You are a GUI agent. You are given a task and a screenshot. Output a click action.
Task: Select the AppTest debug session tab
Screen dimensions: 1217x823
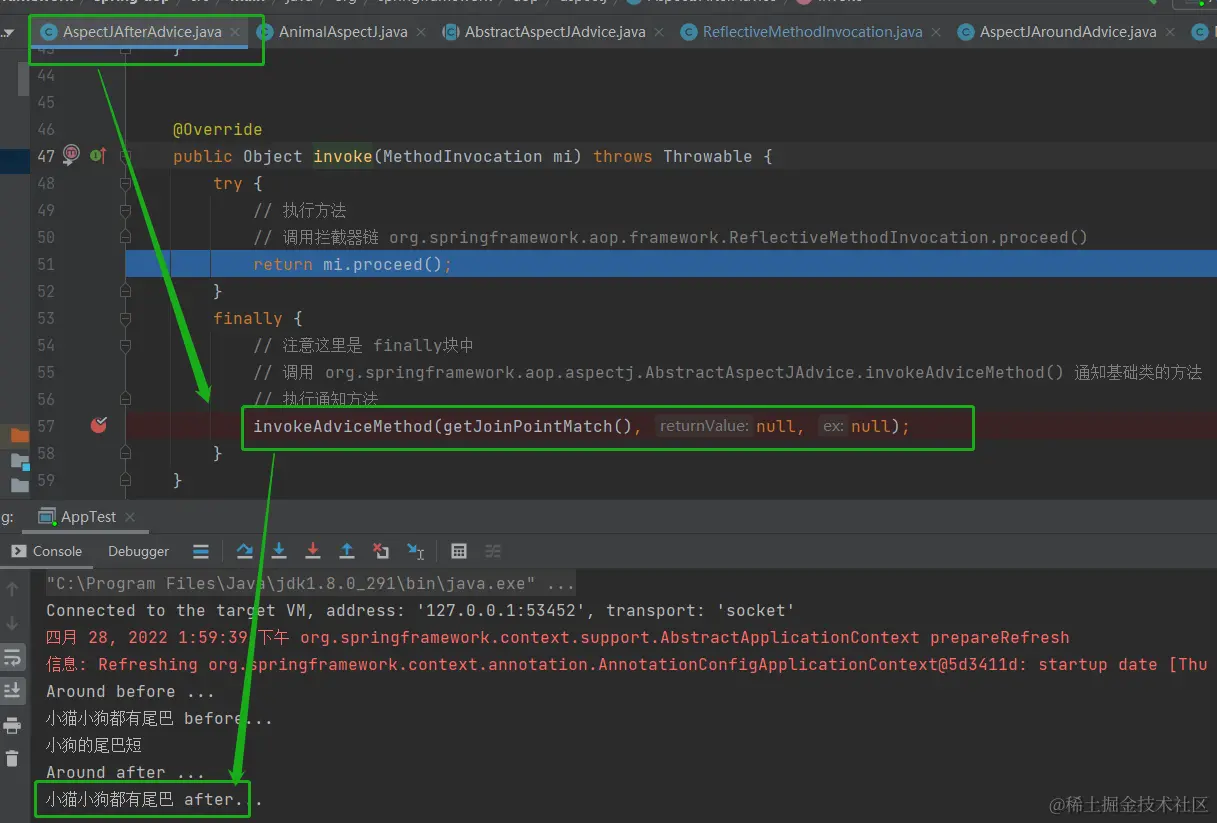tap(88, 517)
